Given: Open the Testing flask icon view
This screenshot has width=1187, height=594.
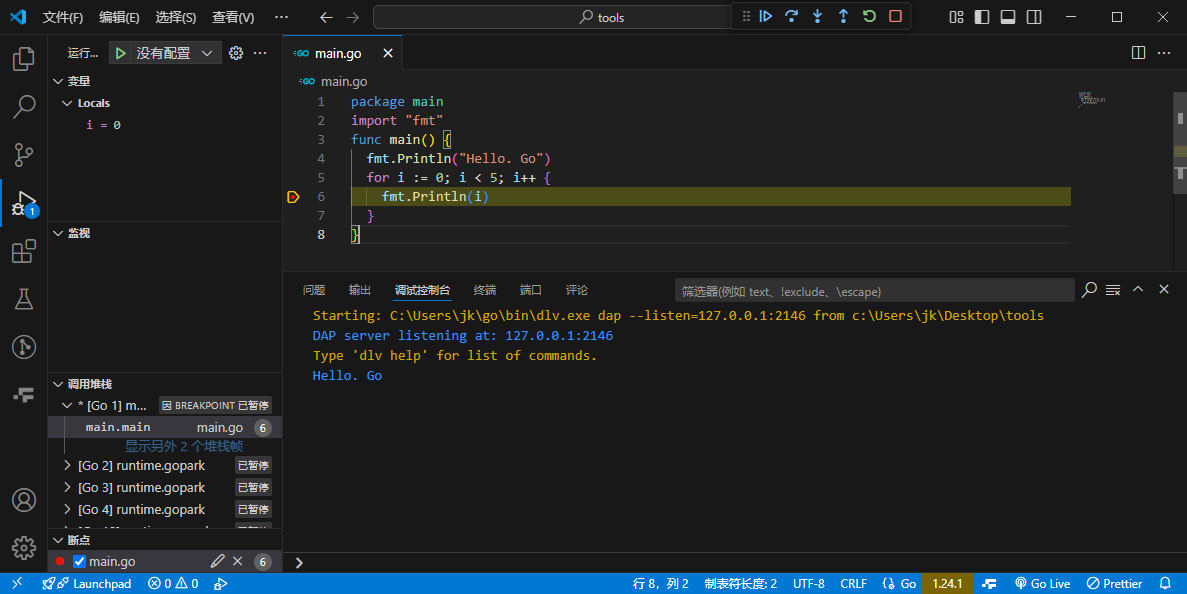Looking at the screenshot, I should pyautogui.click(x=23, y=299).
